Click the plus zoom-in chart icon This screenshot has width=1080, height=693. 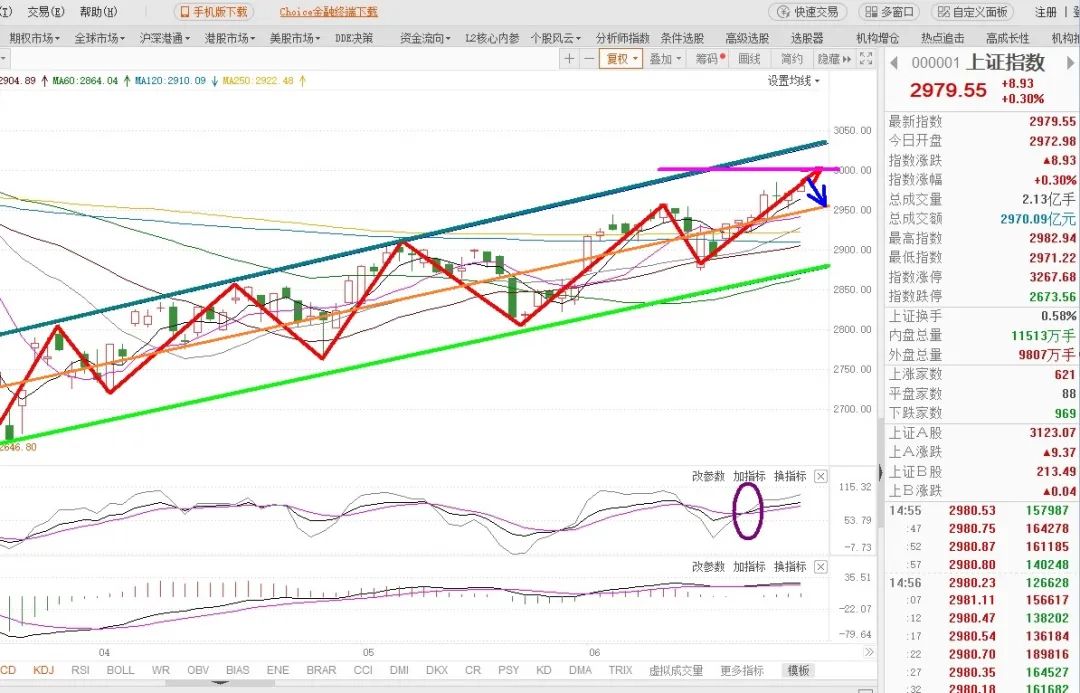click(x=569, y=59)
